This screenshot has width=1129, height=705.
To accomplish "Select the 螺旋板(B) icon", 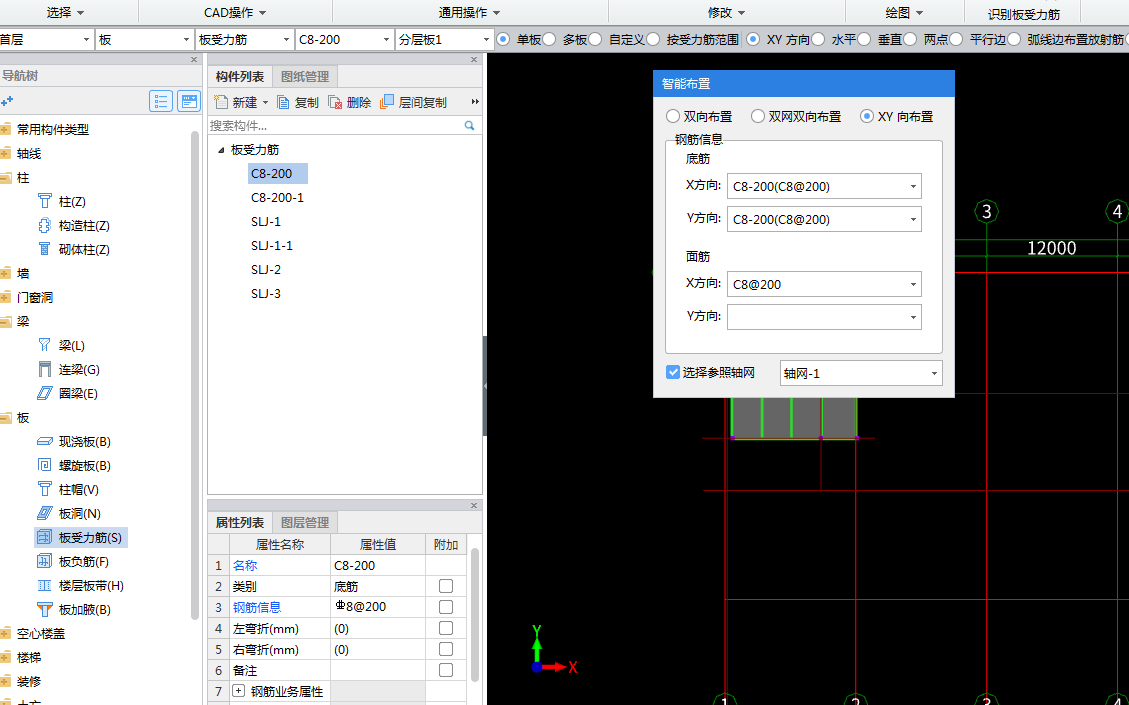I will point(45,465).
